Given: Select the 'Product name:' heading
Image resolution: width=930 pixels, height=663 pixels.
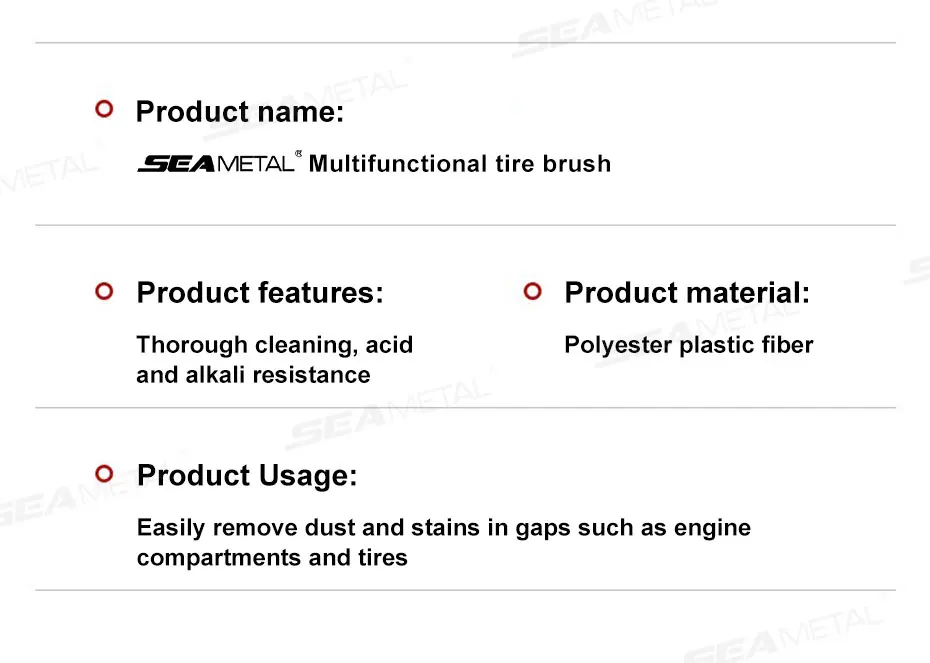Looking at the screenshot, I should (x=240, y=111).
